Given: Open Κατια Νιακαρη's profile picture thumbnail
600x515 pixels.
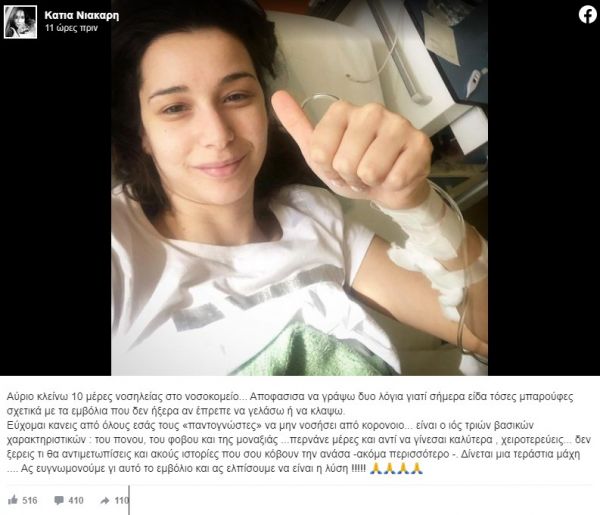Looking at the screenshot, I should click(x=20, y=22).
